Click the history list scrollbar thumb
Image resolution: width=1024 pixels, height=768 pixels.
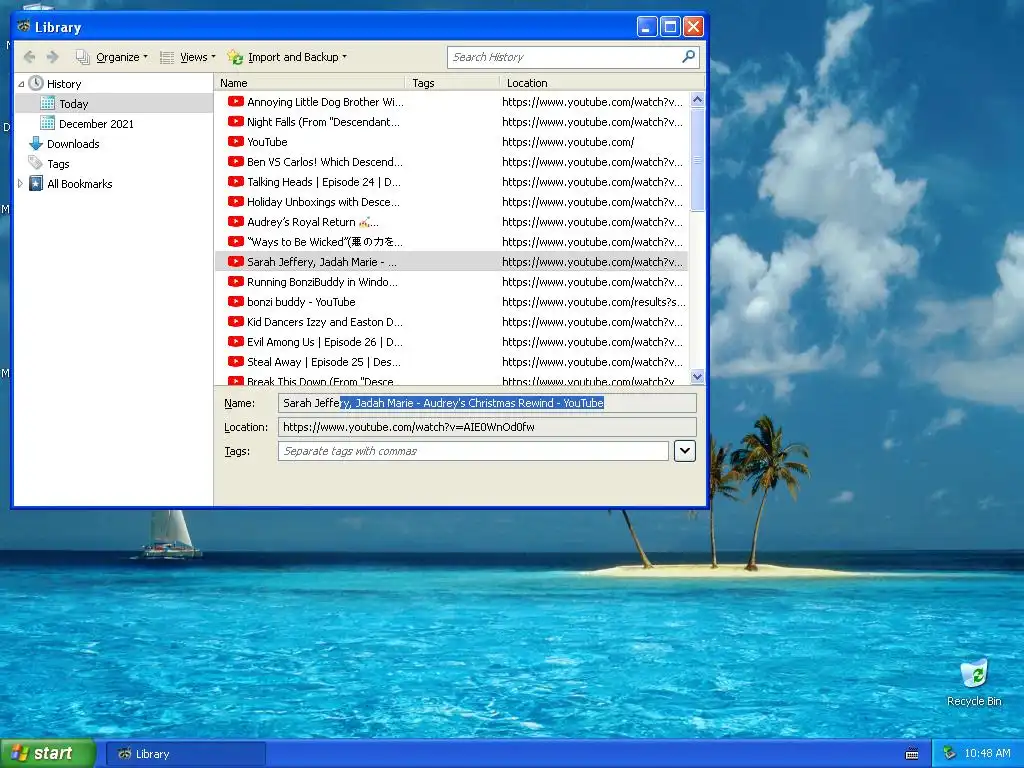point(697,160)
